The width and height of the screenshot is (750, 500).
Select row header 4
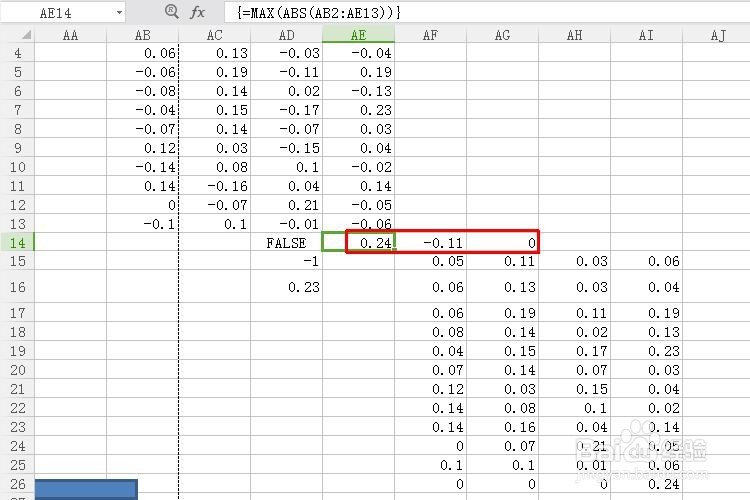coord(18,53)
